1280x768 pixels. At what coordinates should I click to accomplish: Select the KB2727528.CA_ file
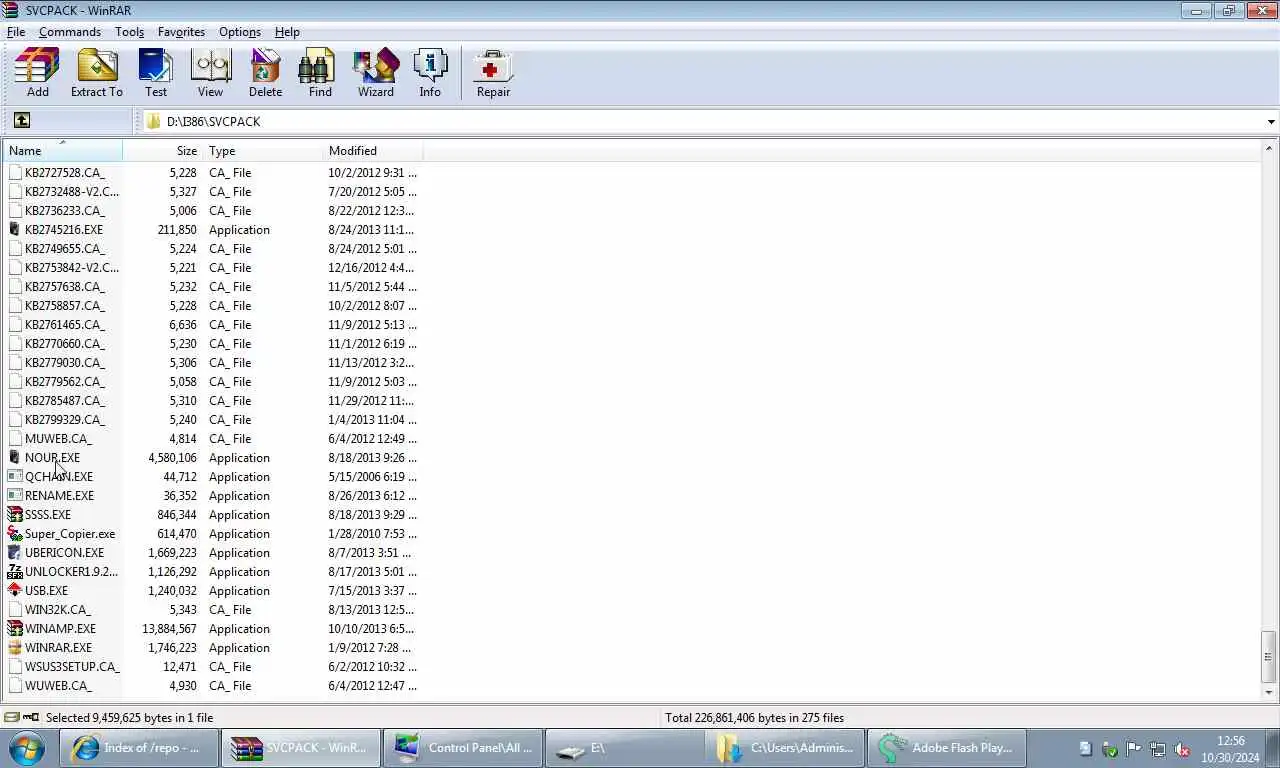click(64, 173)
